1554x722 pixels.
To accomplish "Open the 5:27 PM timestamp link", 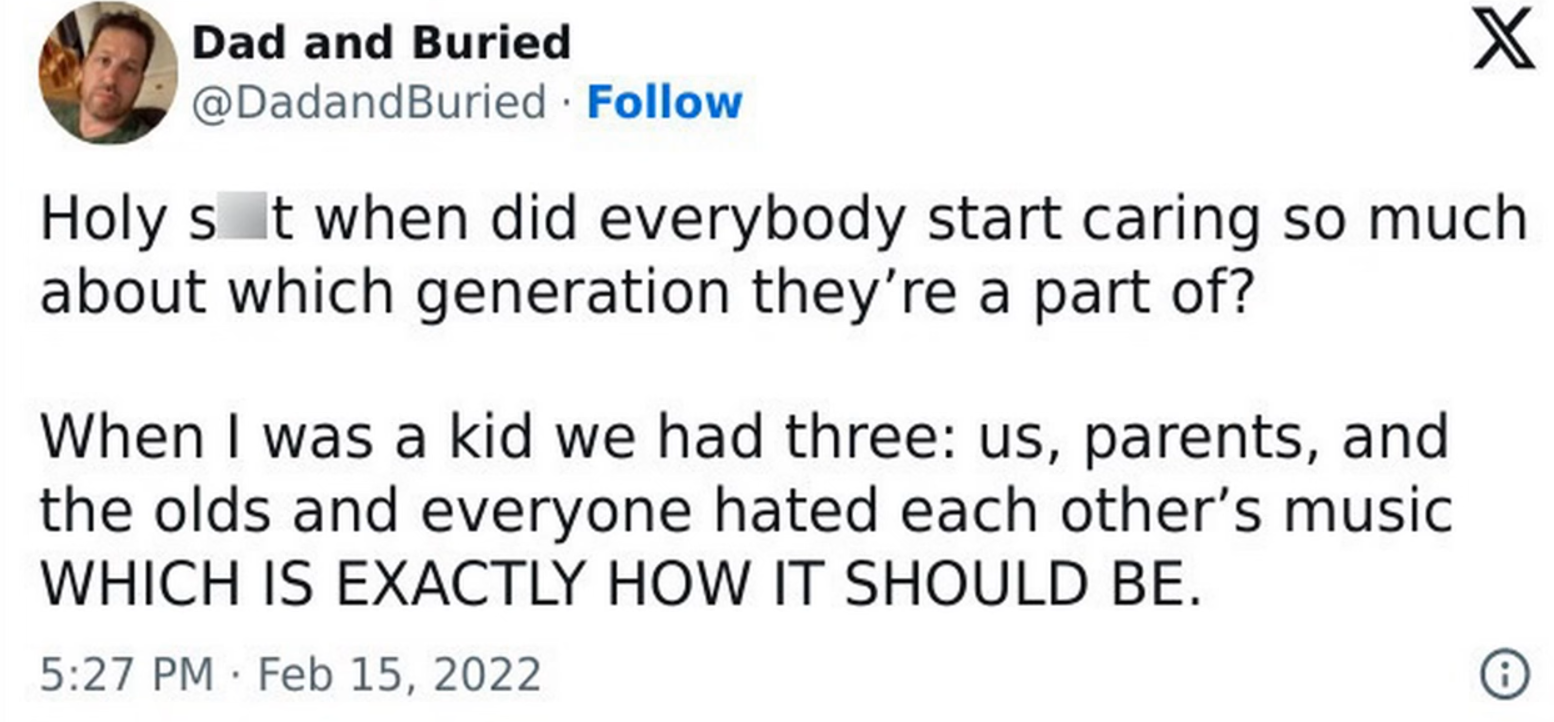I will 127,674.
